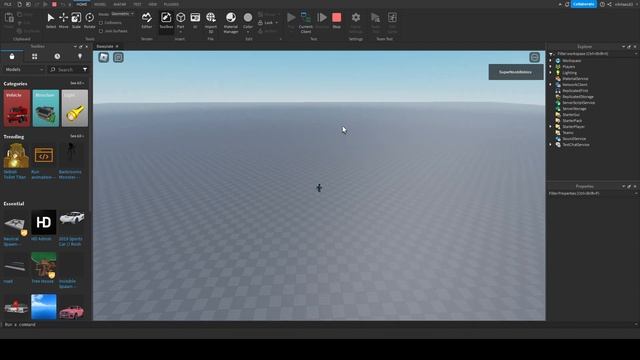This screenshot has width=640, height=360.
Task: Click the red stop icon in quick access bar
Action: tap(54, 4)
